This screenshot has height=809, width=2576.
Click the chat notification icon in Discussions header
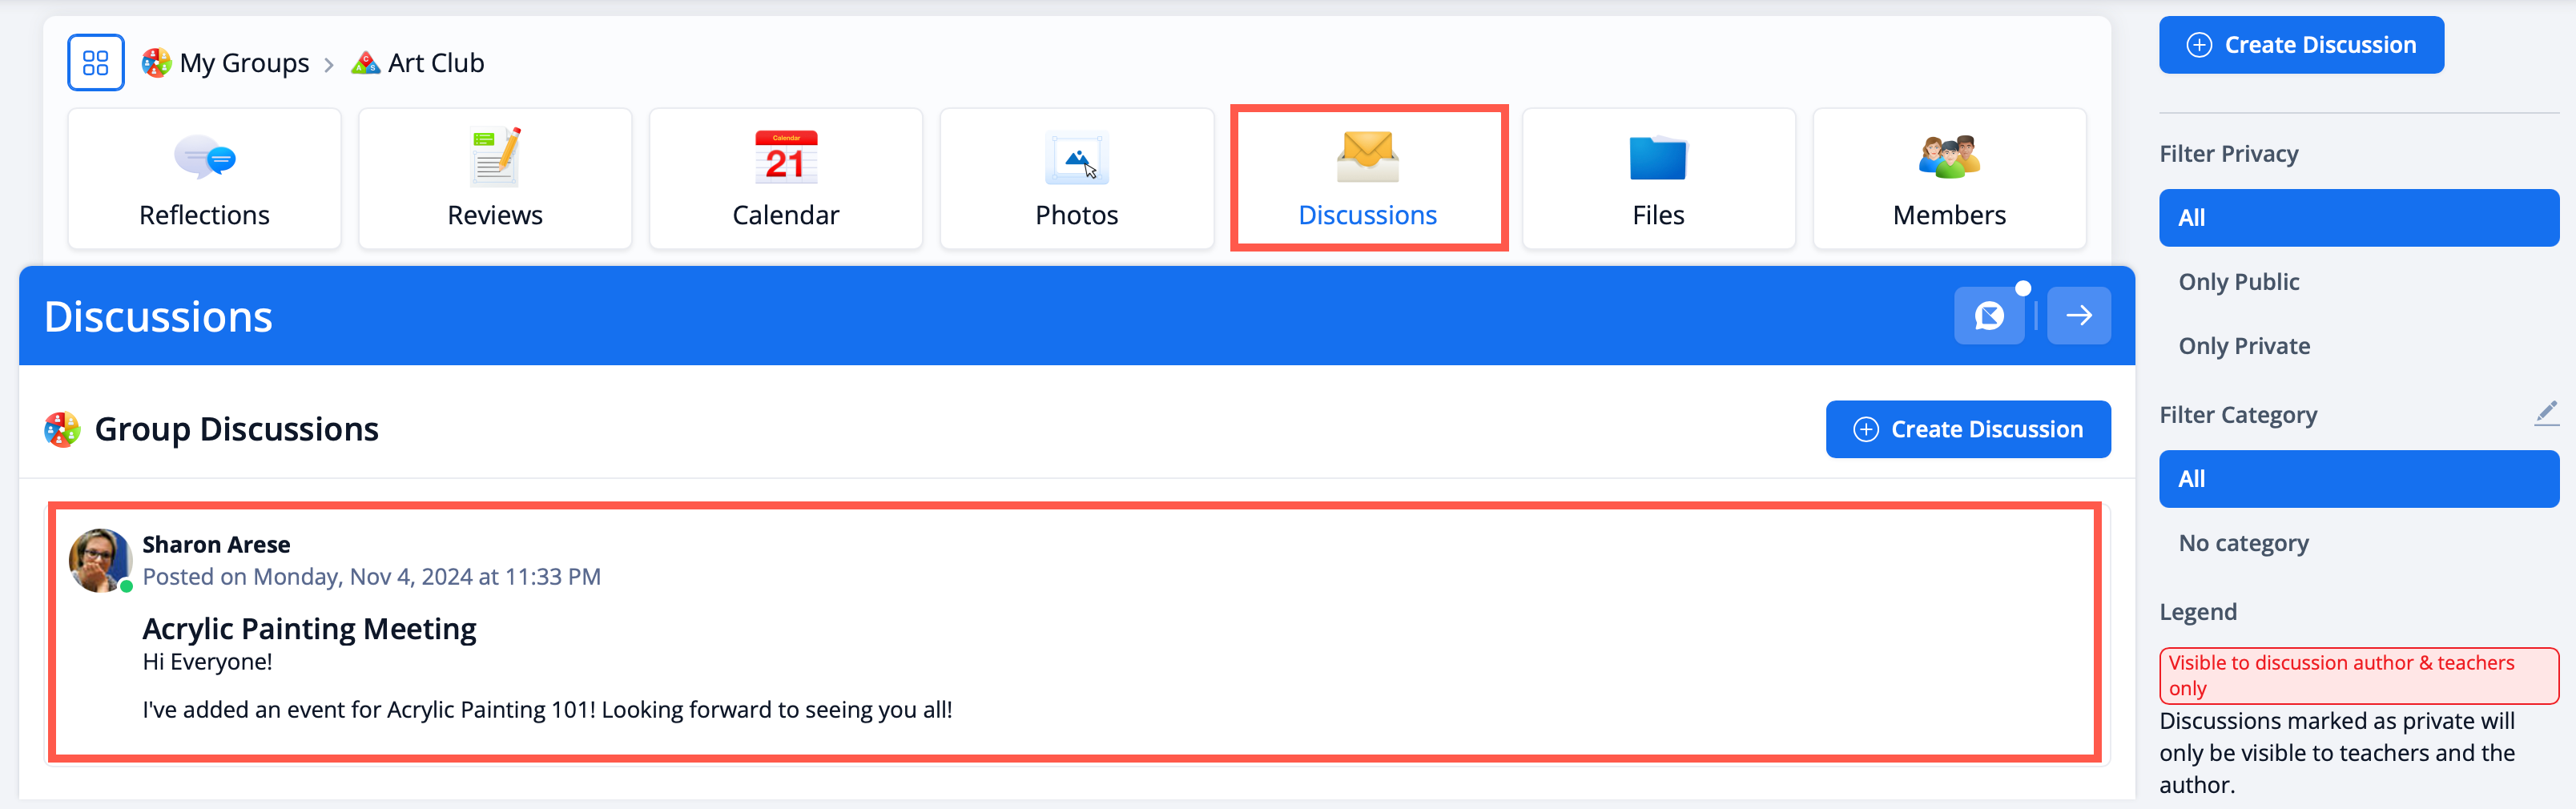pos(1989,316)
